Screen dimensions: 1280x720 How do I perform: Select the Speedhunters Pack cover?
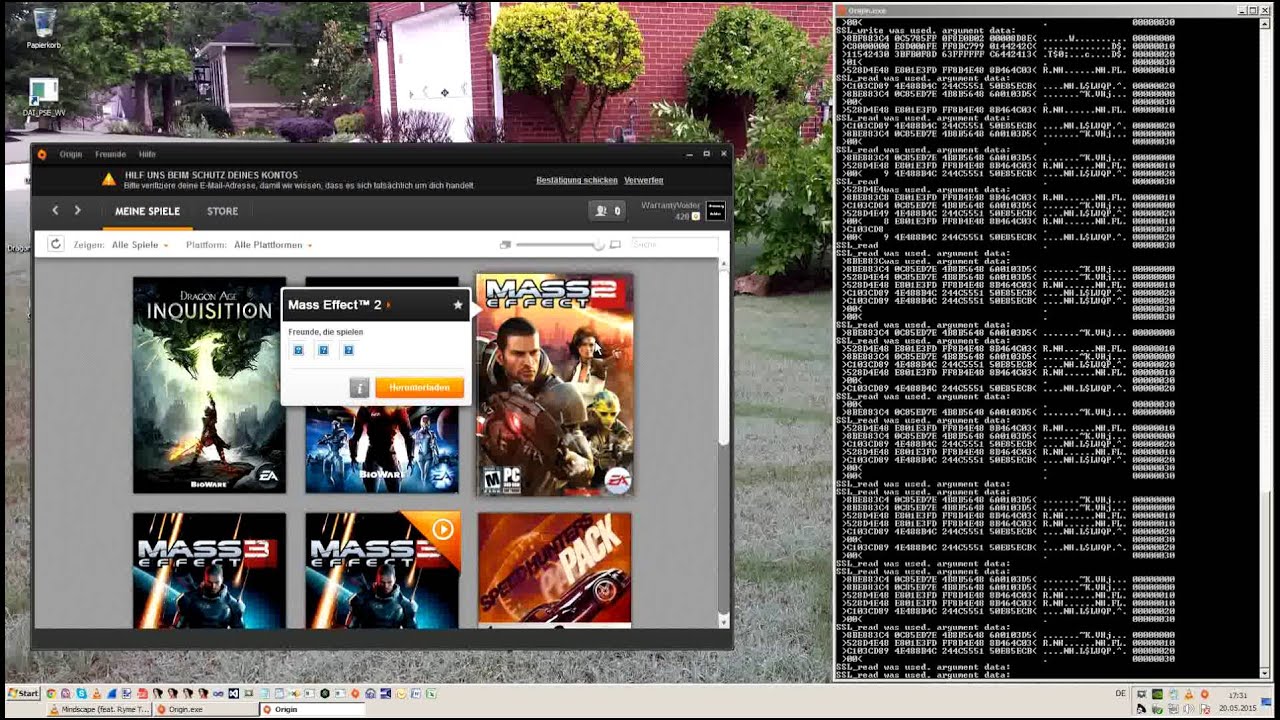pos(555,571)
